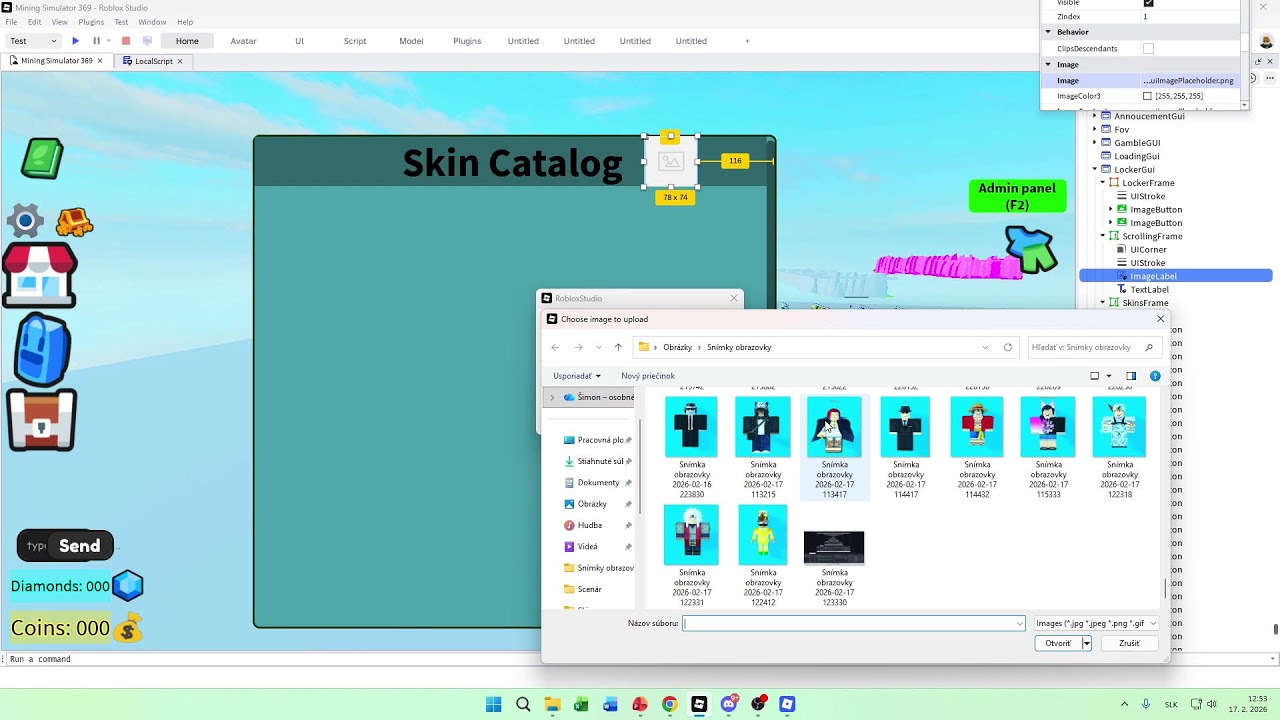
Task: Select the LocalScript document tab
Action: point(154,61)
